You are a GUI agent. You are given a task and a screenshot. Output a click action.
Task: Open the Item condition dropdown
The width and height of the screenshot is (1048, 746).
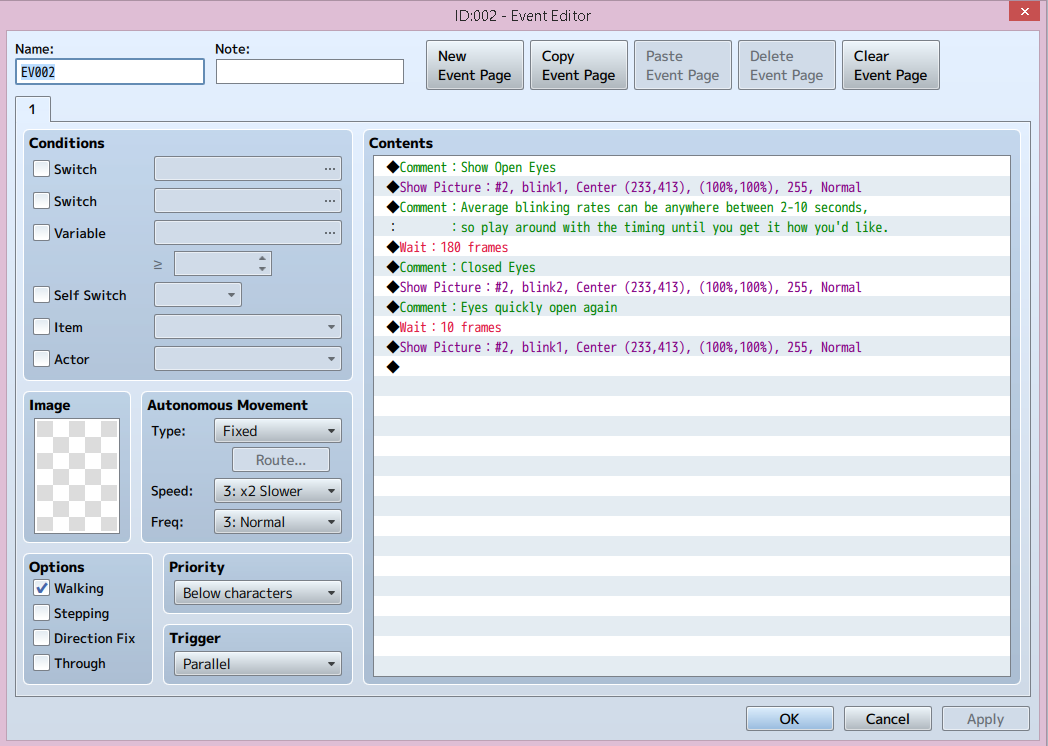pos(248,327)
